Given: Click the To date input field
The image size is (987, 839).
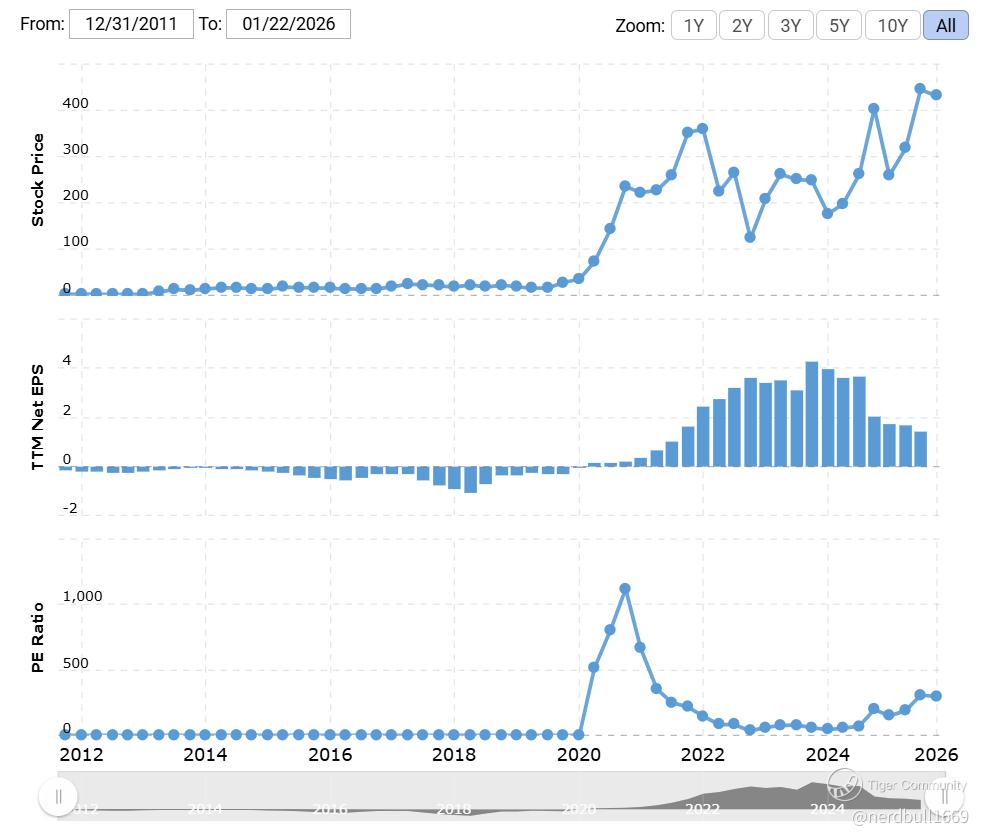Looking at the screenshot, I should click(x=288, y=24).
